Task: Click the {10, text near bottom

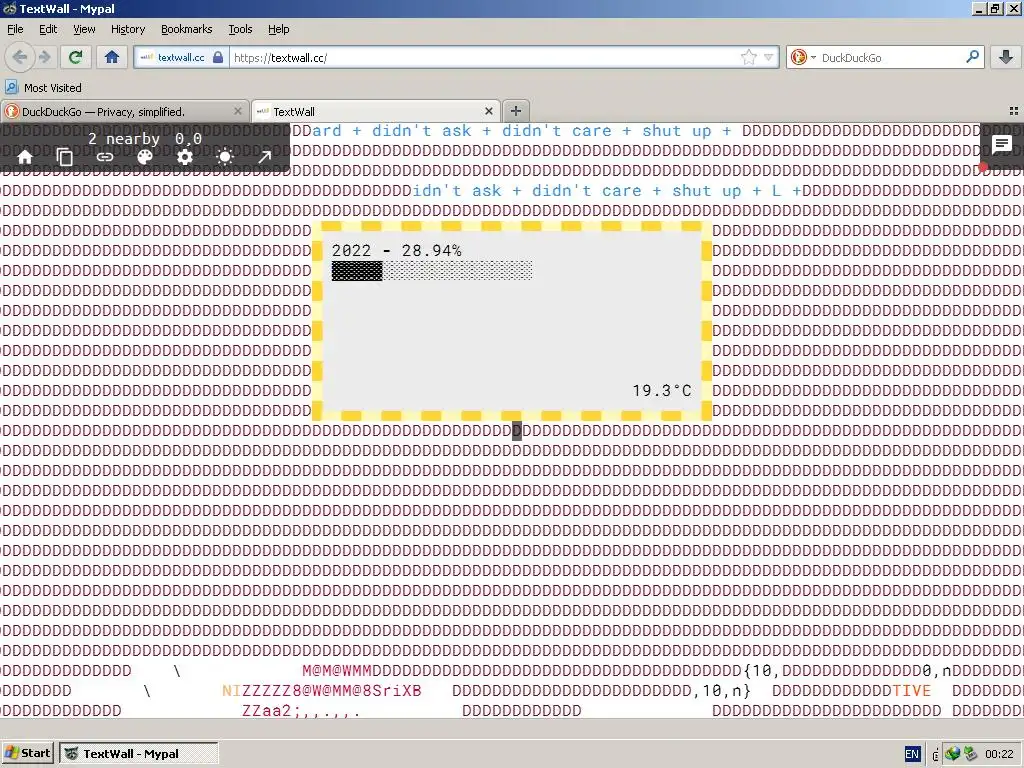Action: [x=761, y=670]
